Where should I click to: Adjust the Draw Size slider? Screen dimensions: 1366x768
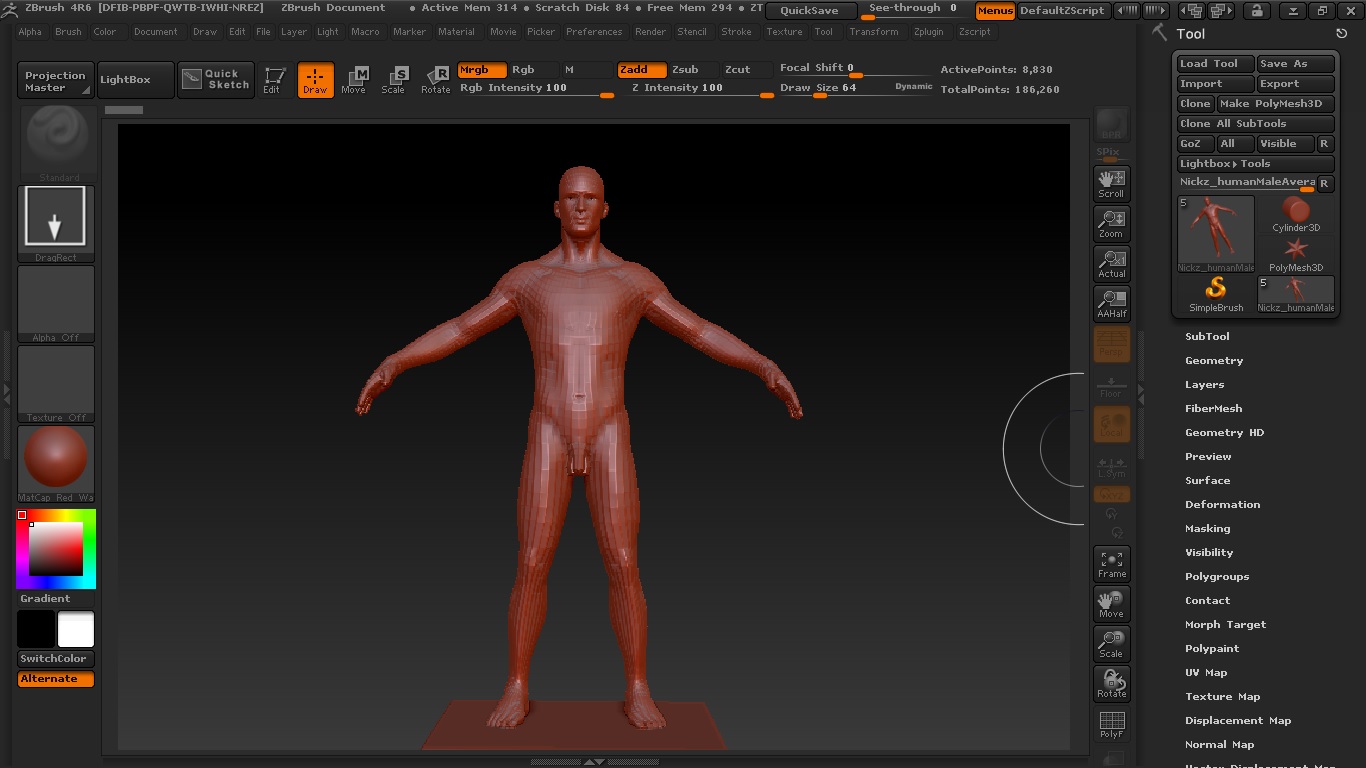[x=820, y=94]
